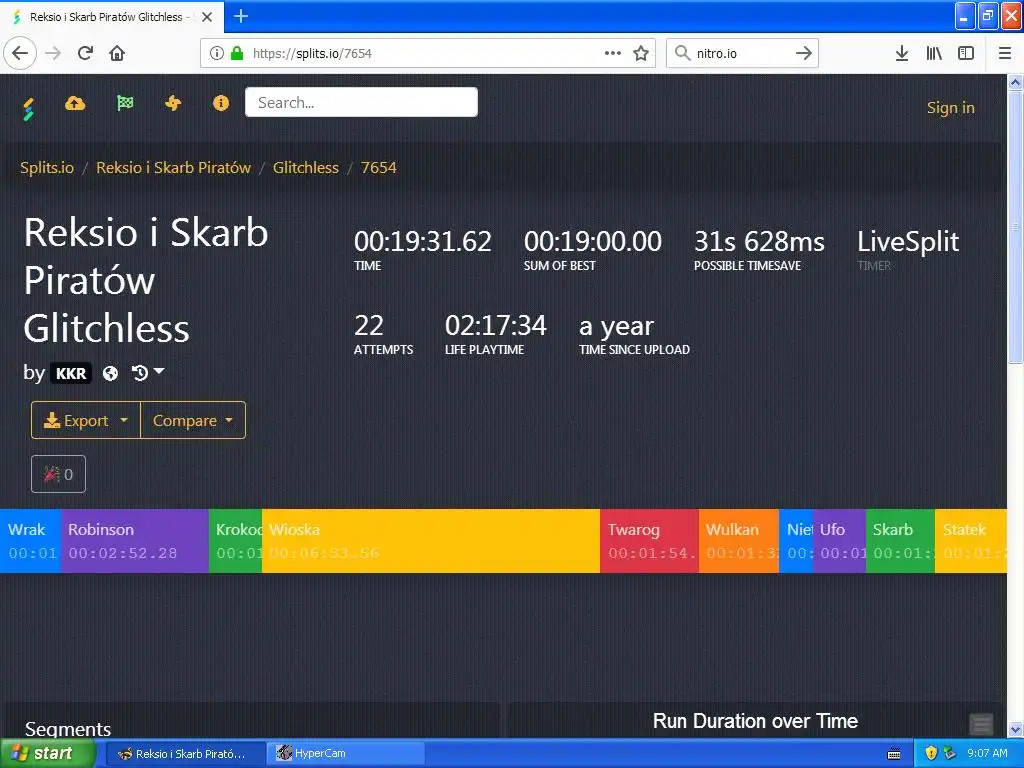Click the 00:19:31.62 run time
The height and width of the screenshot is (768, 1024).
[423, 241]
